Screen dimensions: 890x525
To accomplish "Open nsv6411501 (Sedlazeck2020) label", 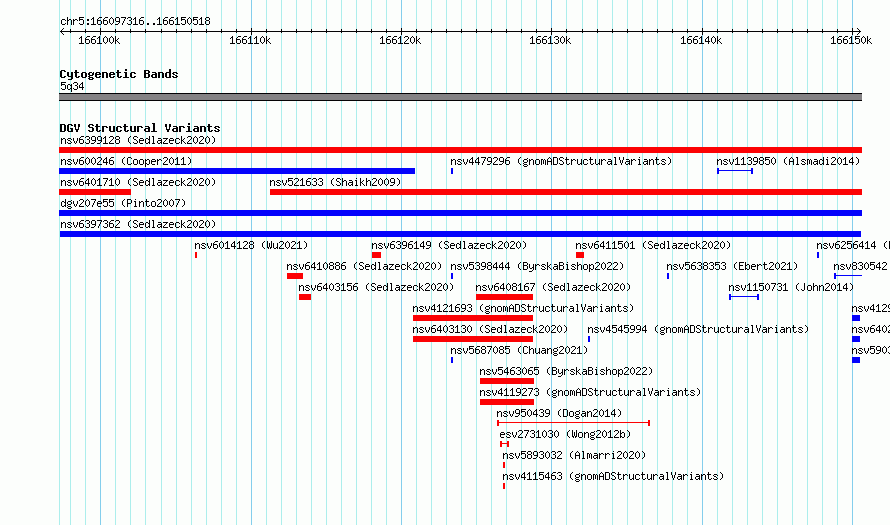I will pyautogui.click(x=653, y=245).
